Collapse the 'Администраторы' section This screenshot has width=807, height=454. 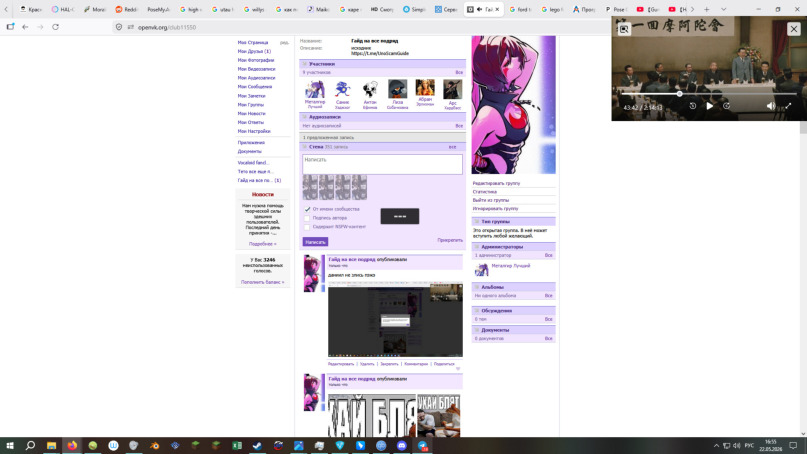coord(477,247)
